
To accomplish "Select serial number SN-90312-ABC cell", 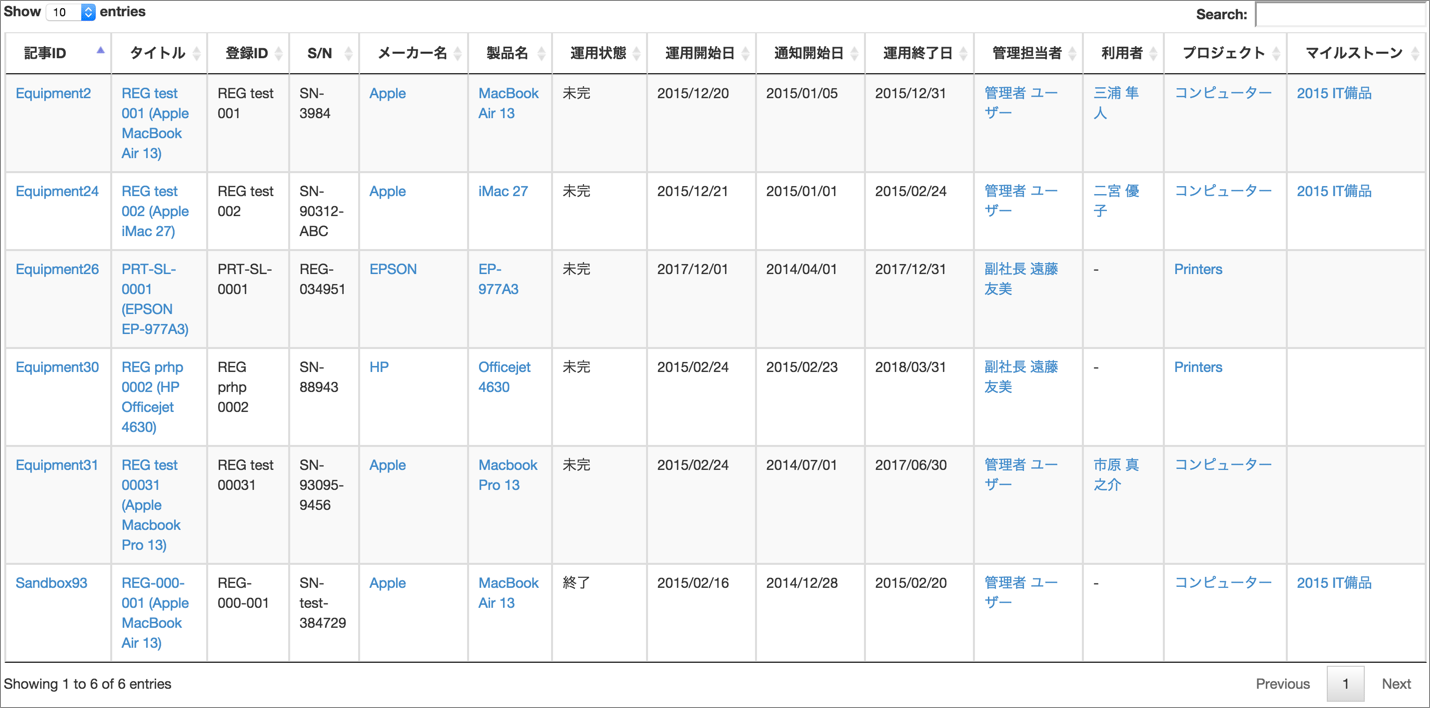I will pos(324,211).
